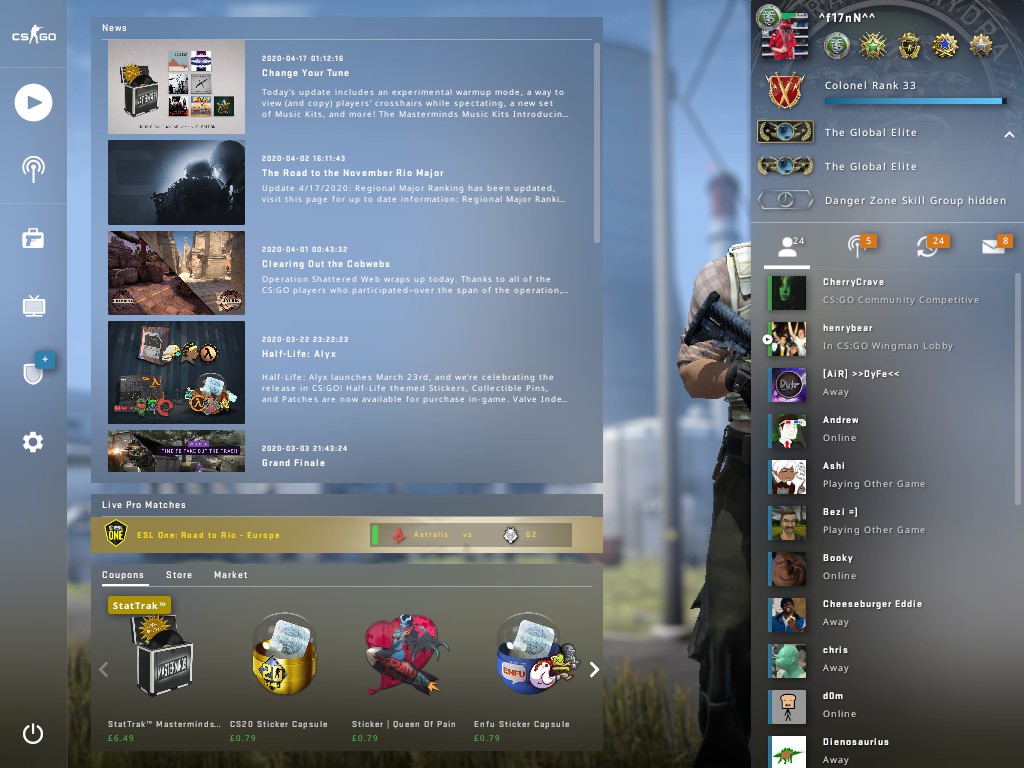1024x768 pixels.
Task: Click the news panel scrollbar
Action: (597, 142)
